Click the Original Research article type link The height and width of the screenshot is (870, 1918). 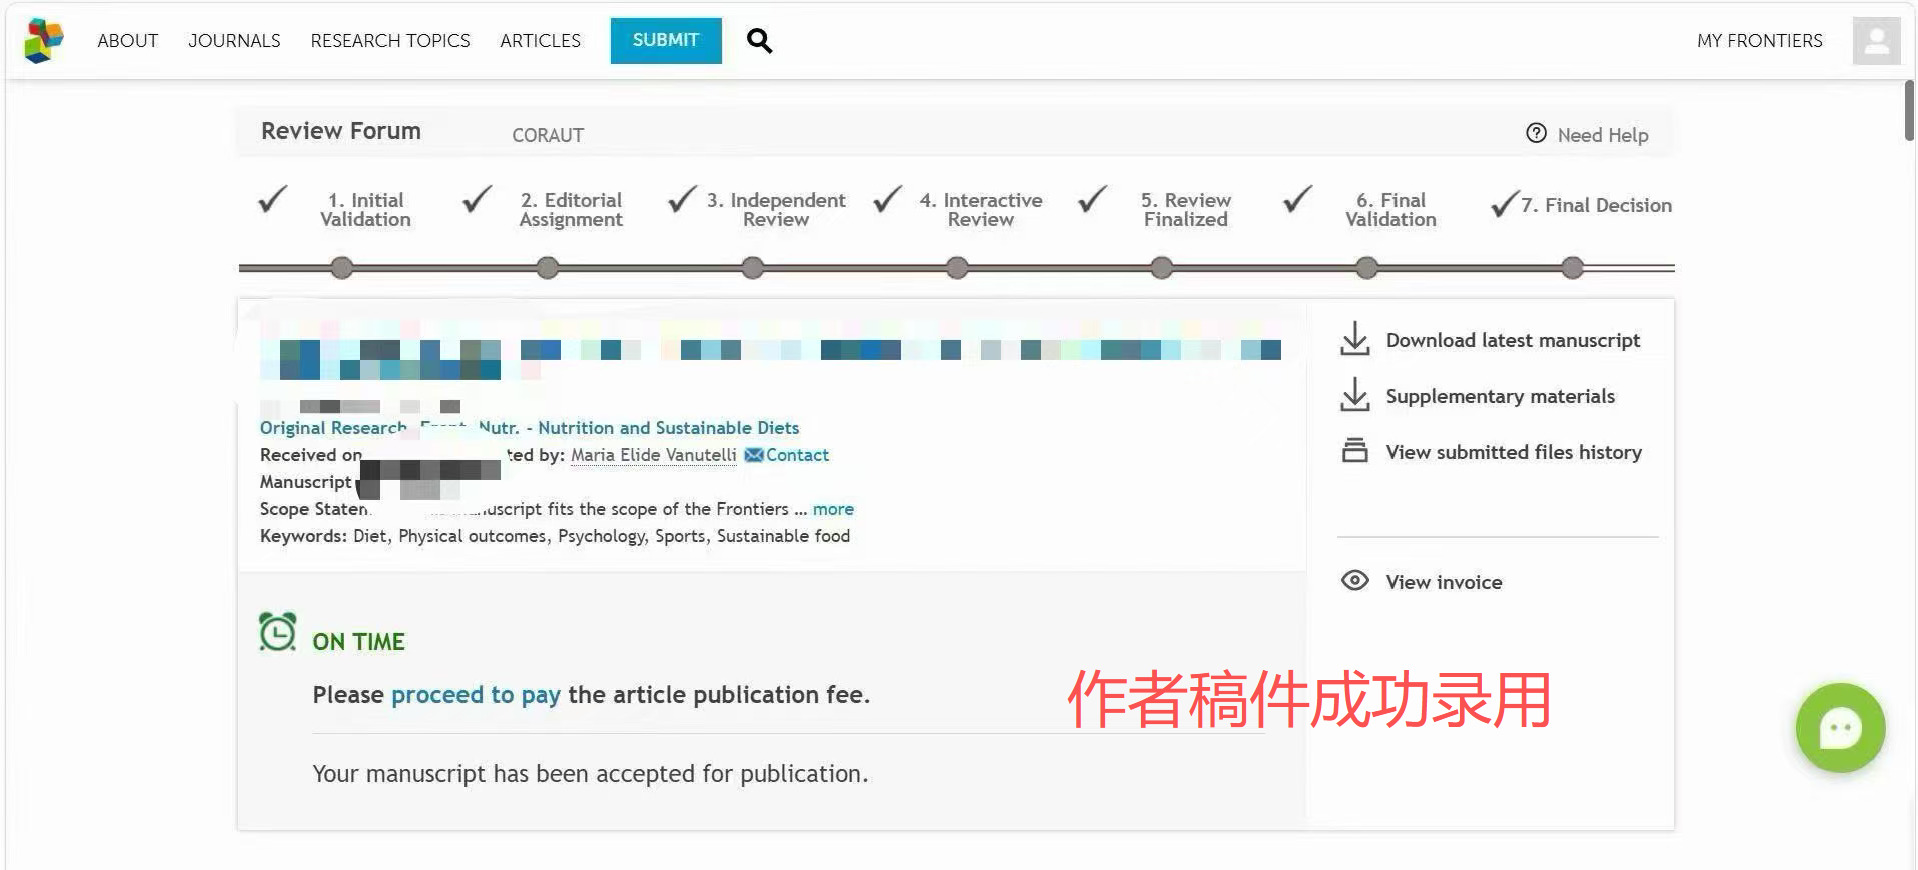point(333,428)
